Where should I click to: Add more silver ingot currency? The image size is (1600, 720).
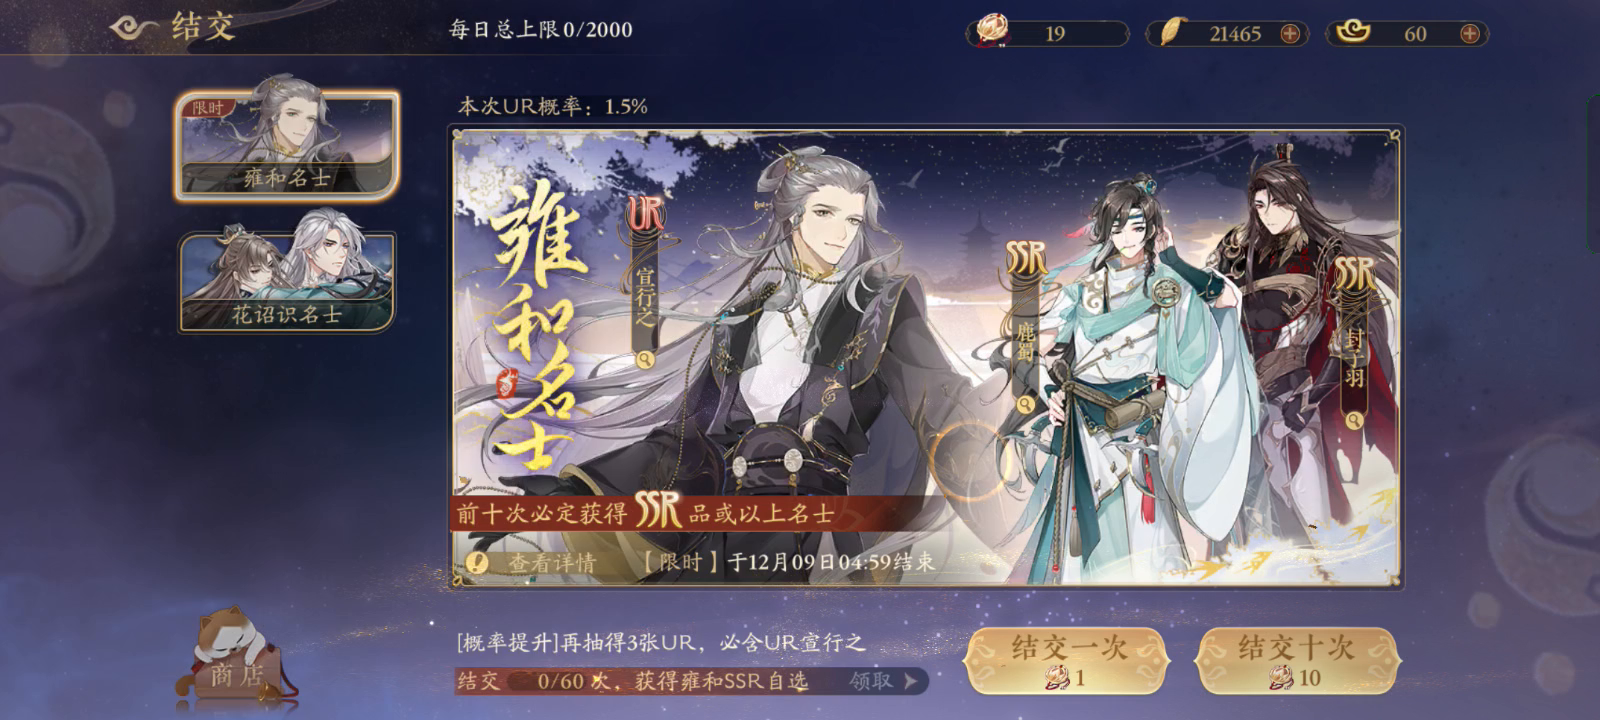[x=1470, y=33]
